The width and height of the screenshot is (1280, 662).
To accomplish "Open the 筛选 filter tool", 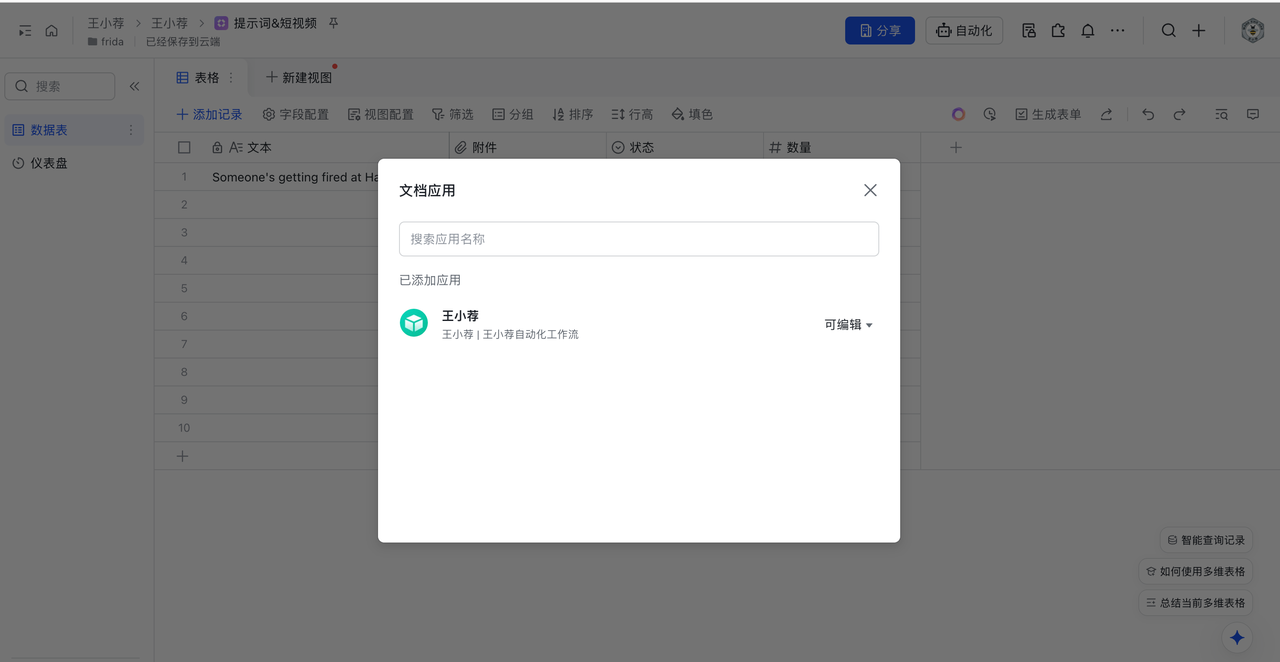I will point(452,115).
